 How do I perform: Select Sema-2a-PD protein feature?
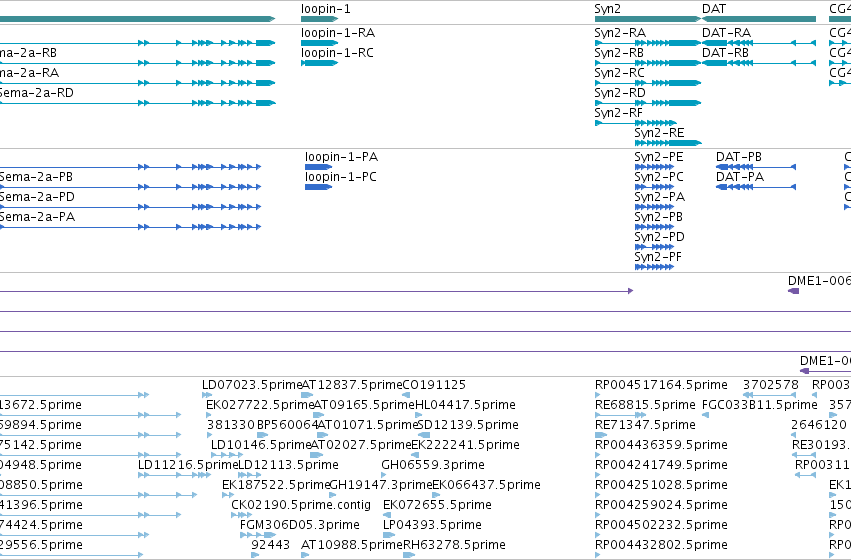click(x=130, y=207)
